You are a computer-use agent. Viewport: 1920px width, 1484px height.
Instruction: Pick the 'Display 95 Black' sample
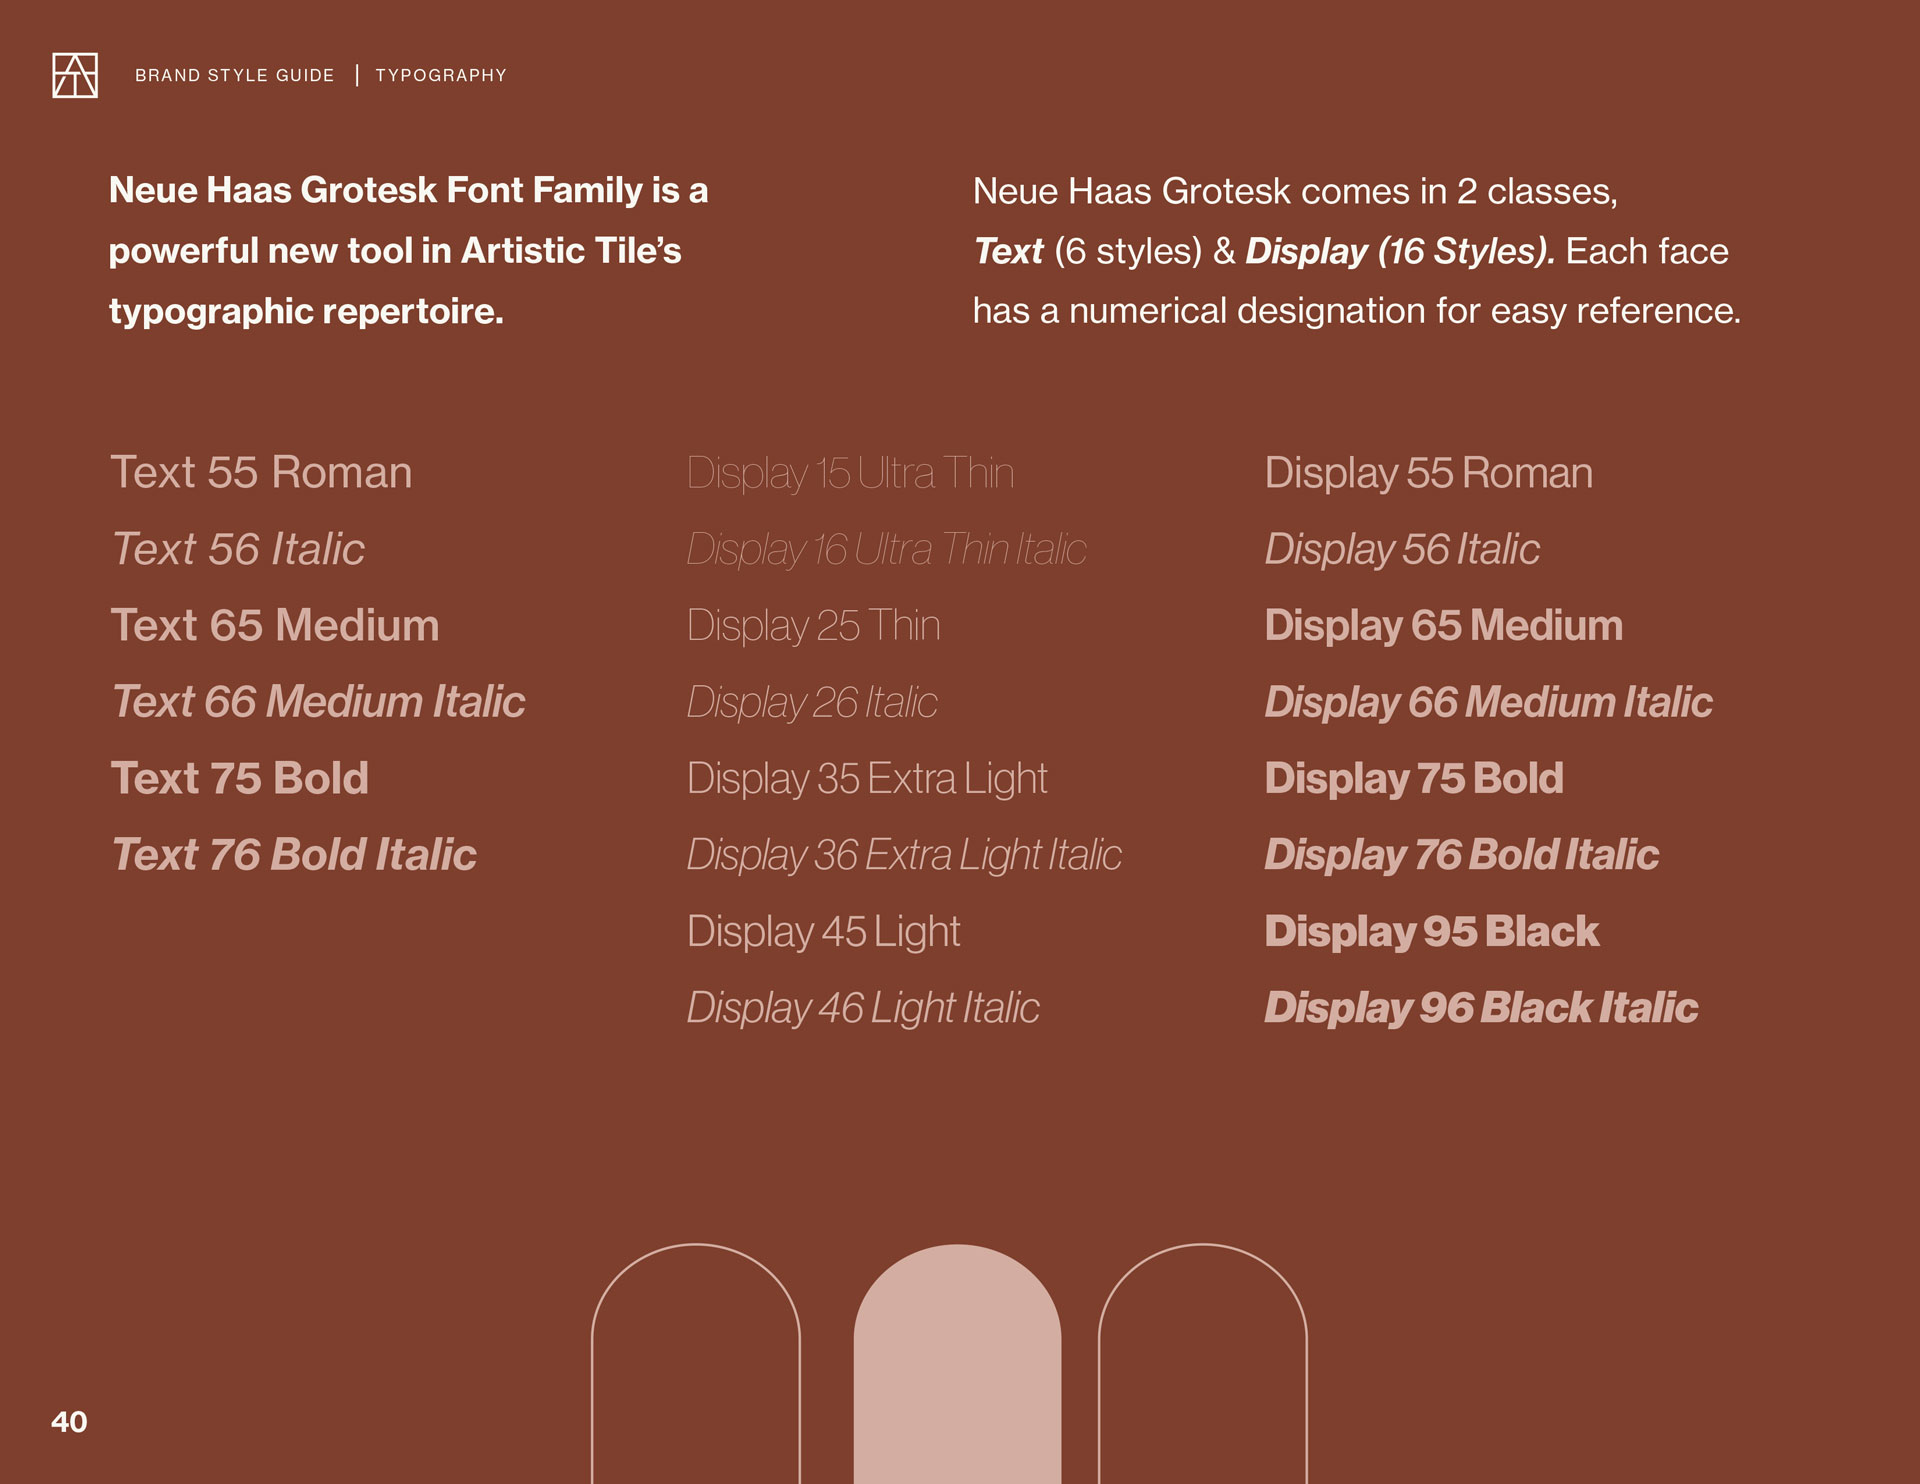click(1432, 932)
